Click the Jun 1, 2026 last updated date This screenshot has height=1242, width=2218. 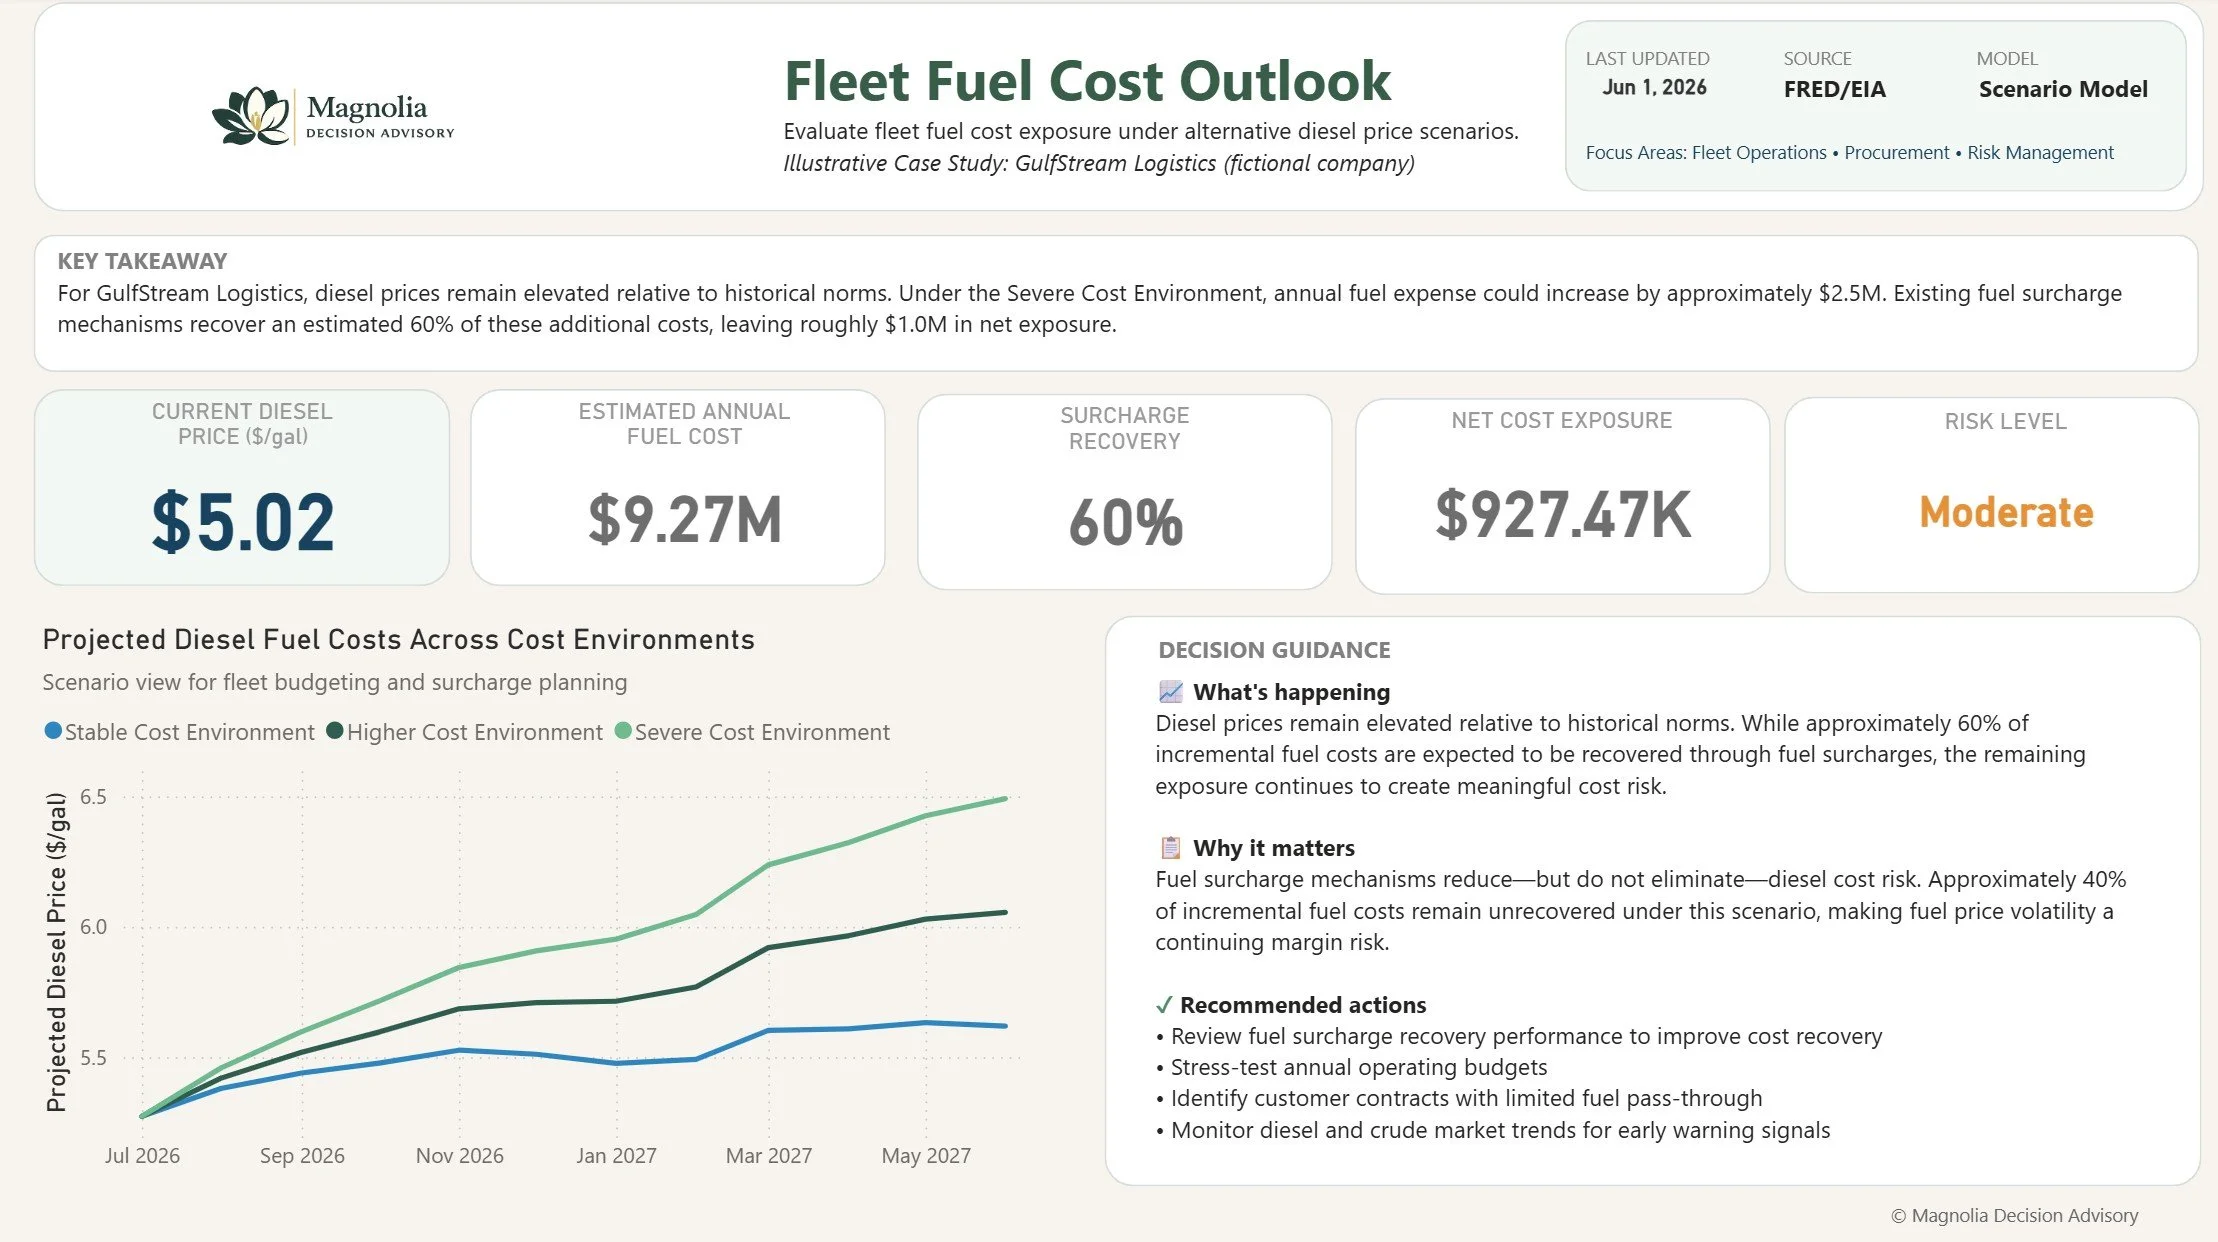tap(1654, 88)
